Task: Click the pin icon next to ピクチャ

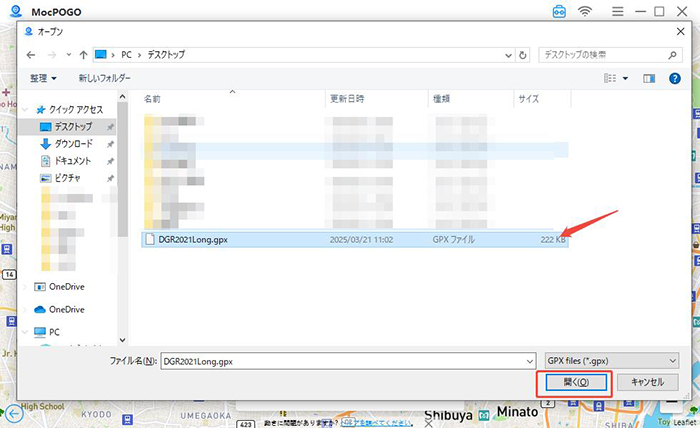Action: pos(110,179)
